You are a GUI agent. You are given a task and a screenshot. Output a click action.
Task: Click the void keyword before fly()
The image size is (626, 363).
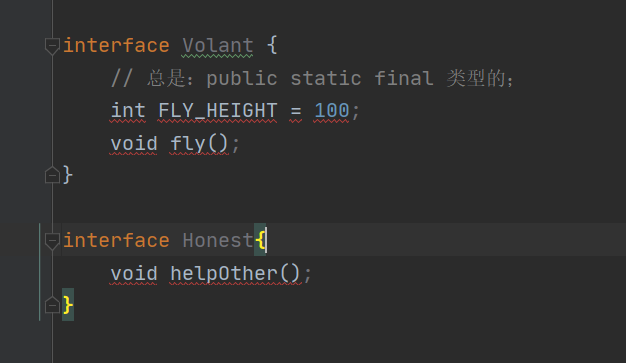(x=134, y=144)
